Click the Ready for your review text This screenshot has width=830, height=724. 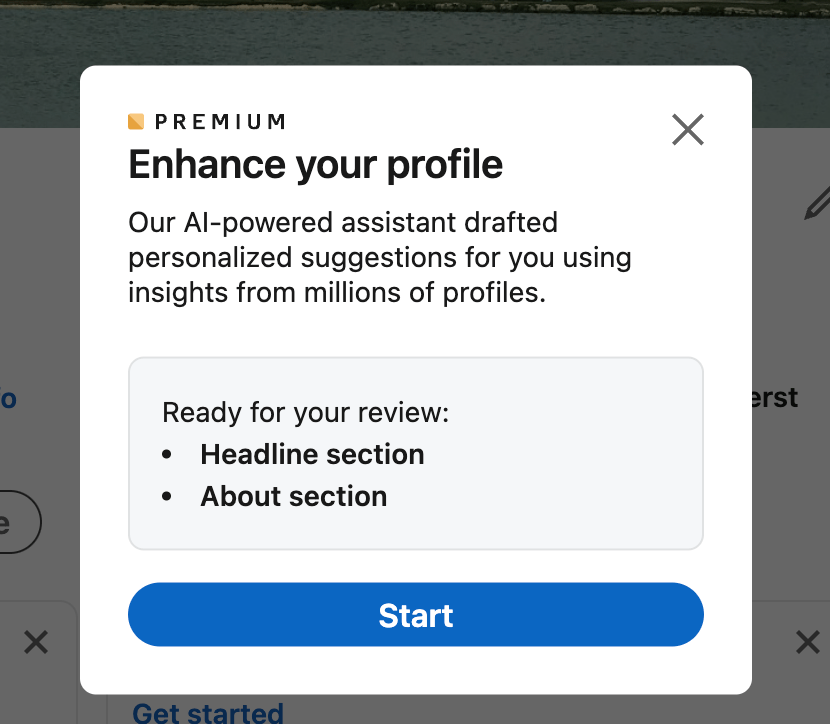[x=306, y=412]
